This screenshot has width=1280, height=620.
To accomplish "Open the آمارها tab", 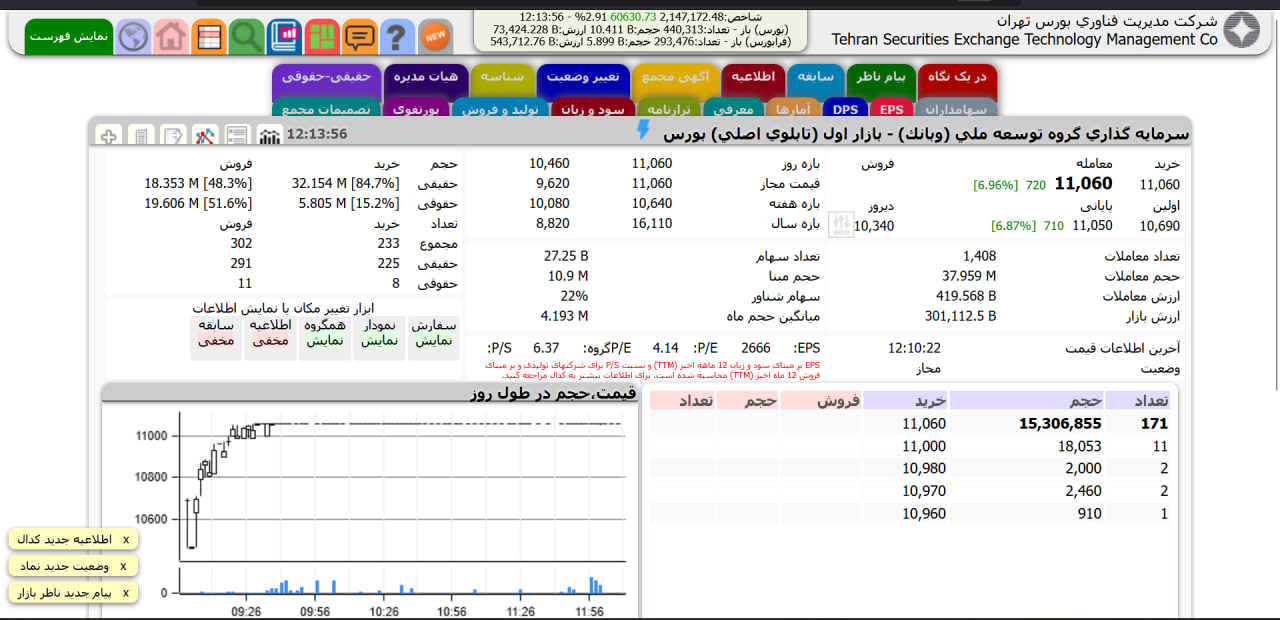I will point(793,109).
